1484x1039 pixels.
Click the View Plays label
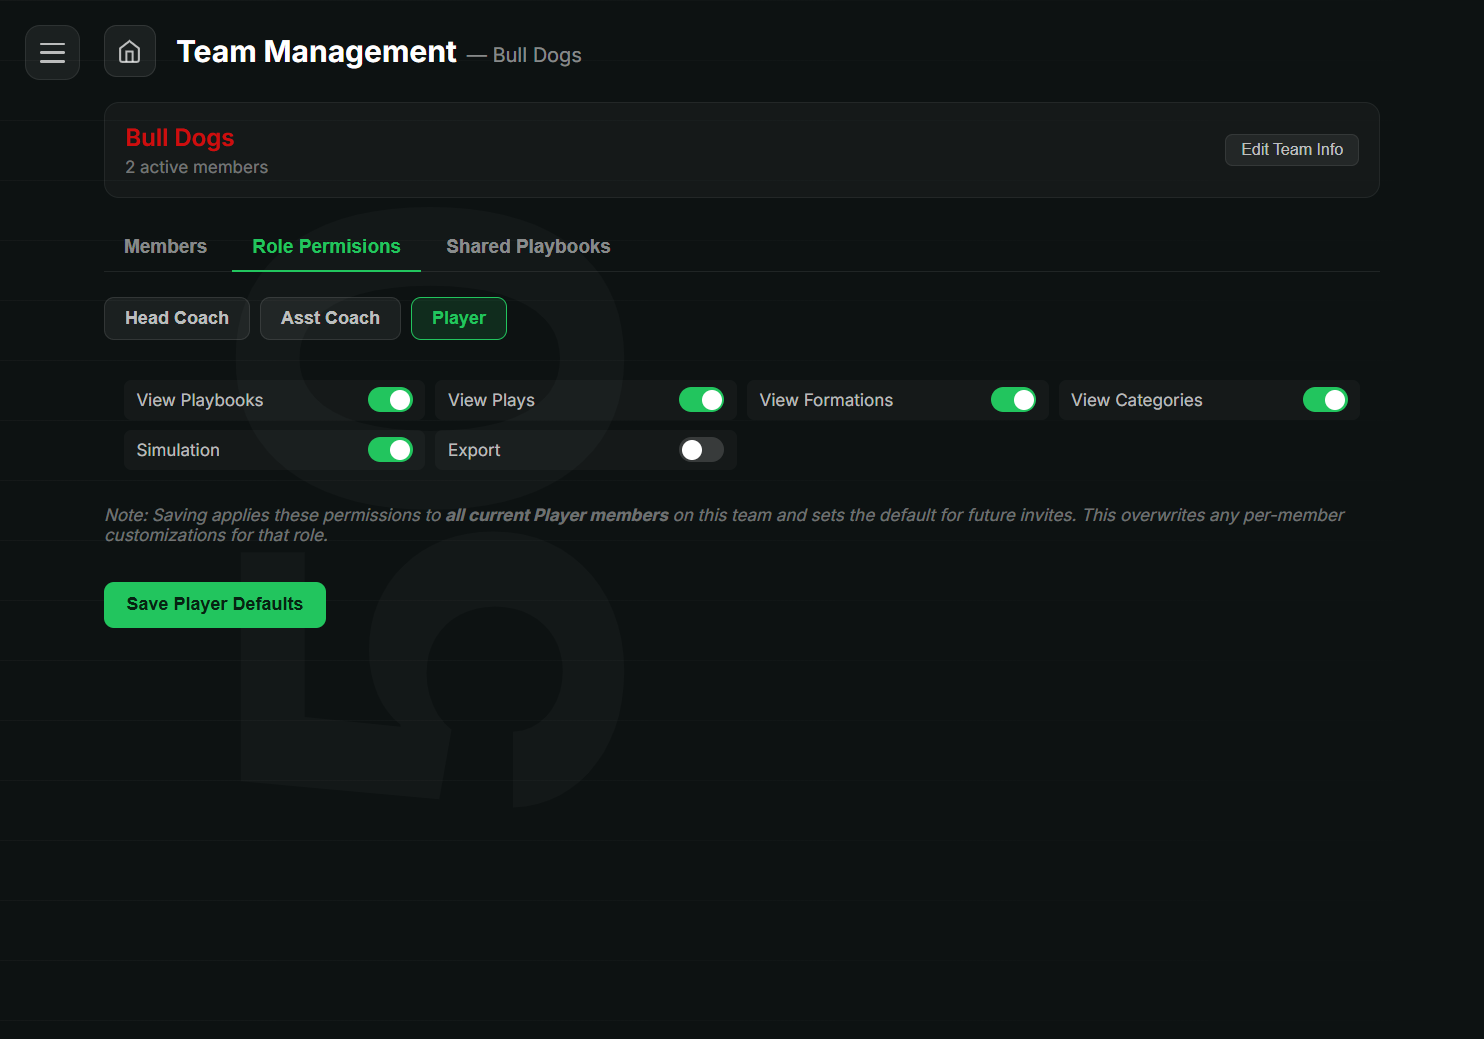(491, 400)
